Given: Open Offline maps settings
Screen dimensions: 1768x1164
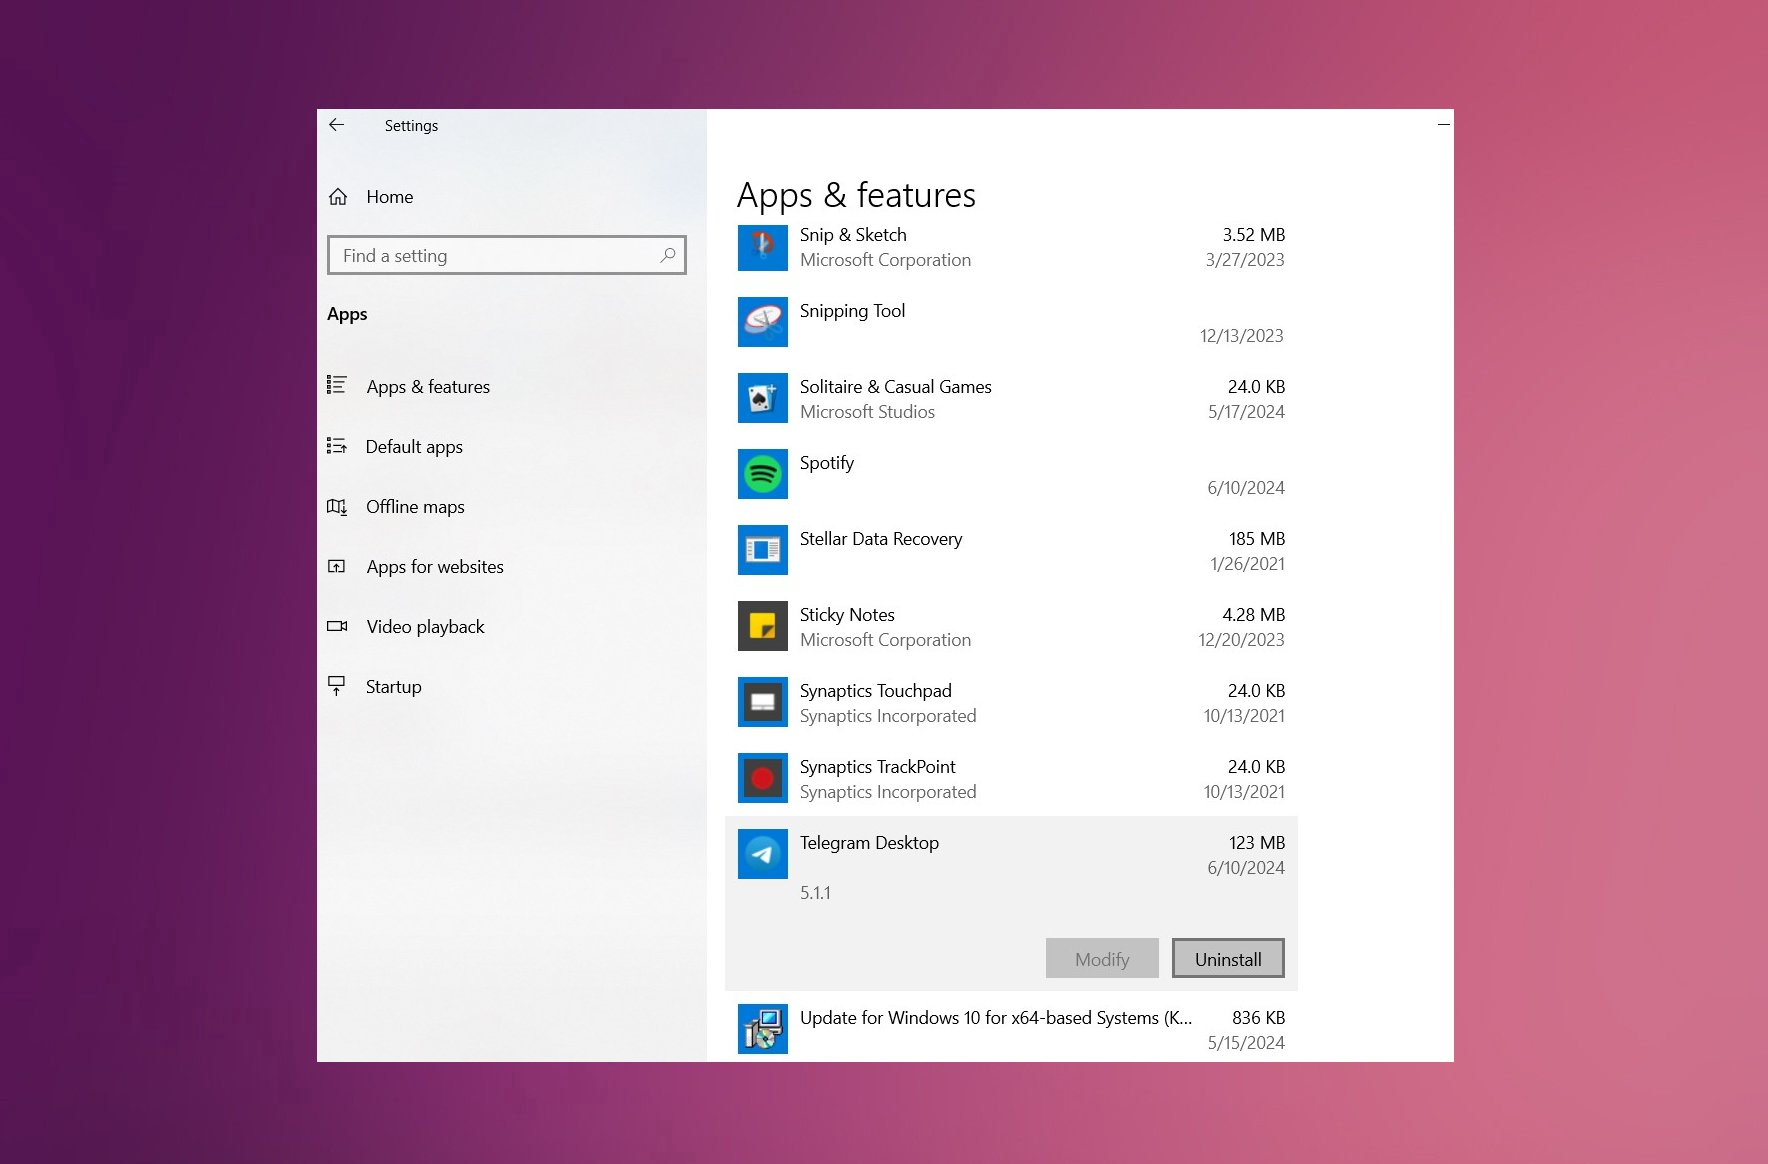Looking at the screenshot, I should pyautogui.click(x=415, y=507).
